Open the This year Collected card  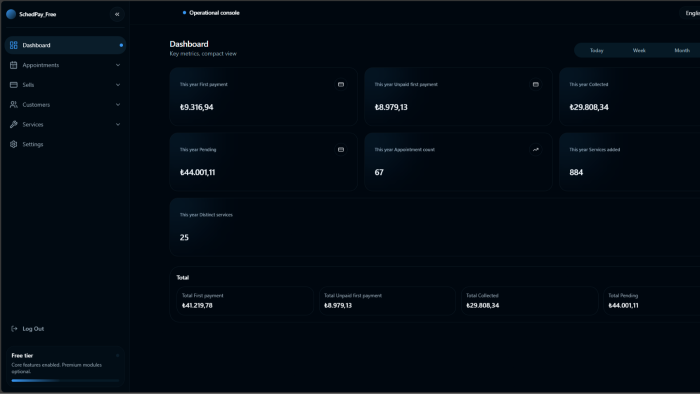click(x=629, y=97)
